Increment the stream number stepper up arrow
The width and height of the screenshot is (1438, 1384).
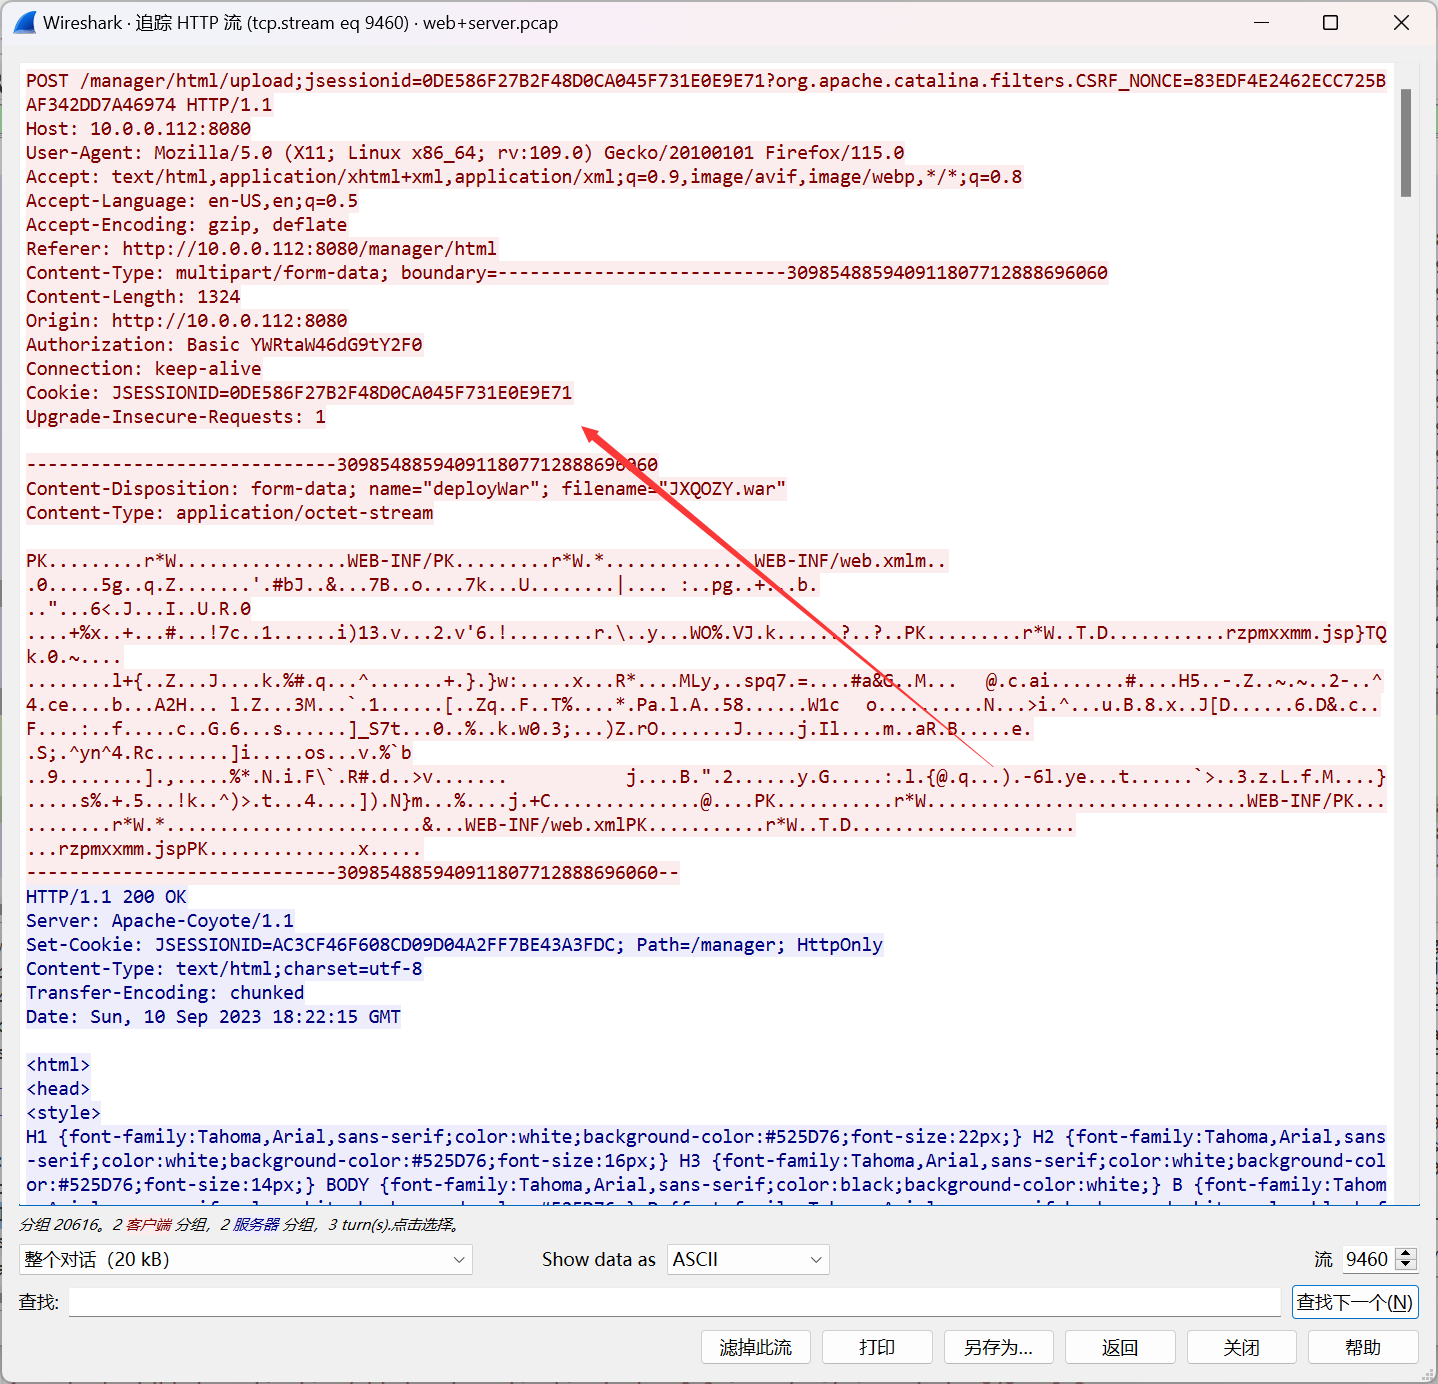(1406, 1253)
